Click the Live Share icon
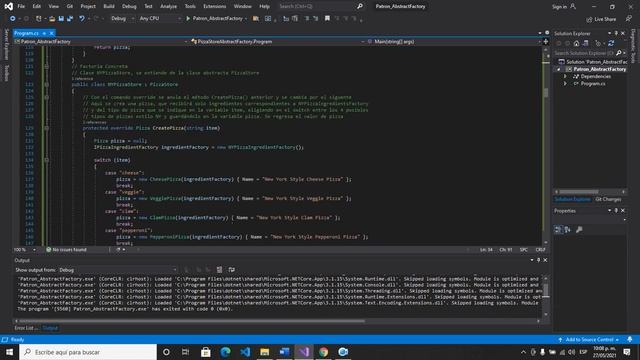 (x=589, y=19)
